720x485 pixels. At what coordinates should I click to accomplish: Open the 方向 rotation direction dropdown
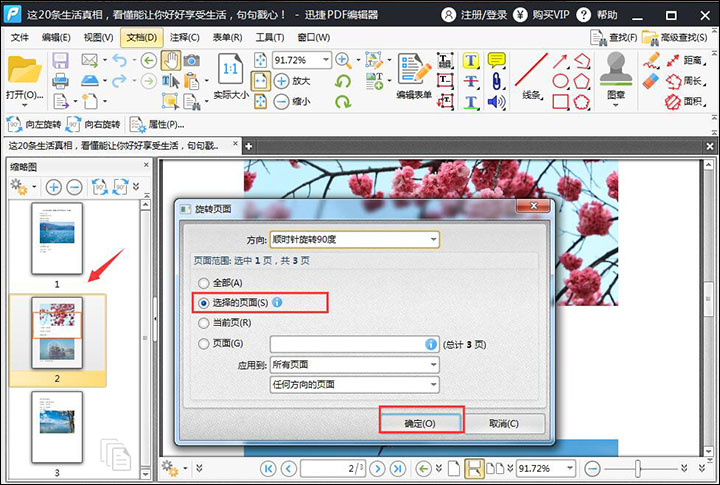pyautogui.click(x=354, y=240)
